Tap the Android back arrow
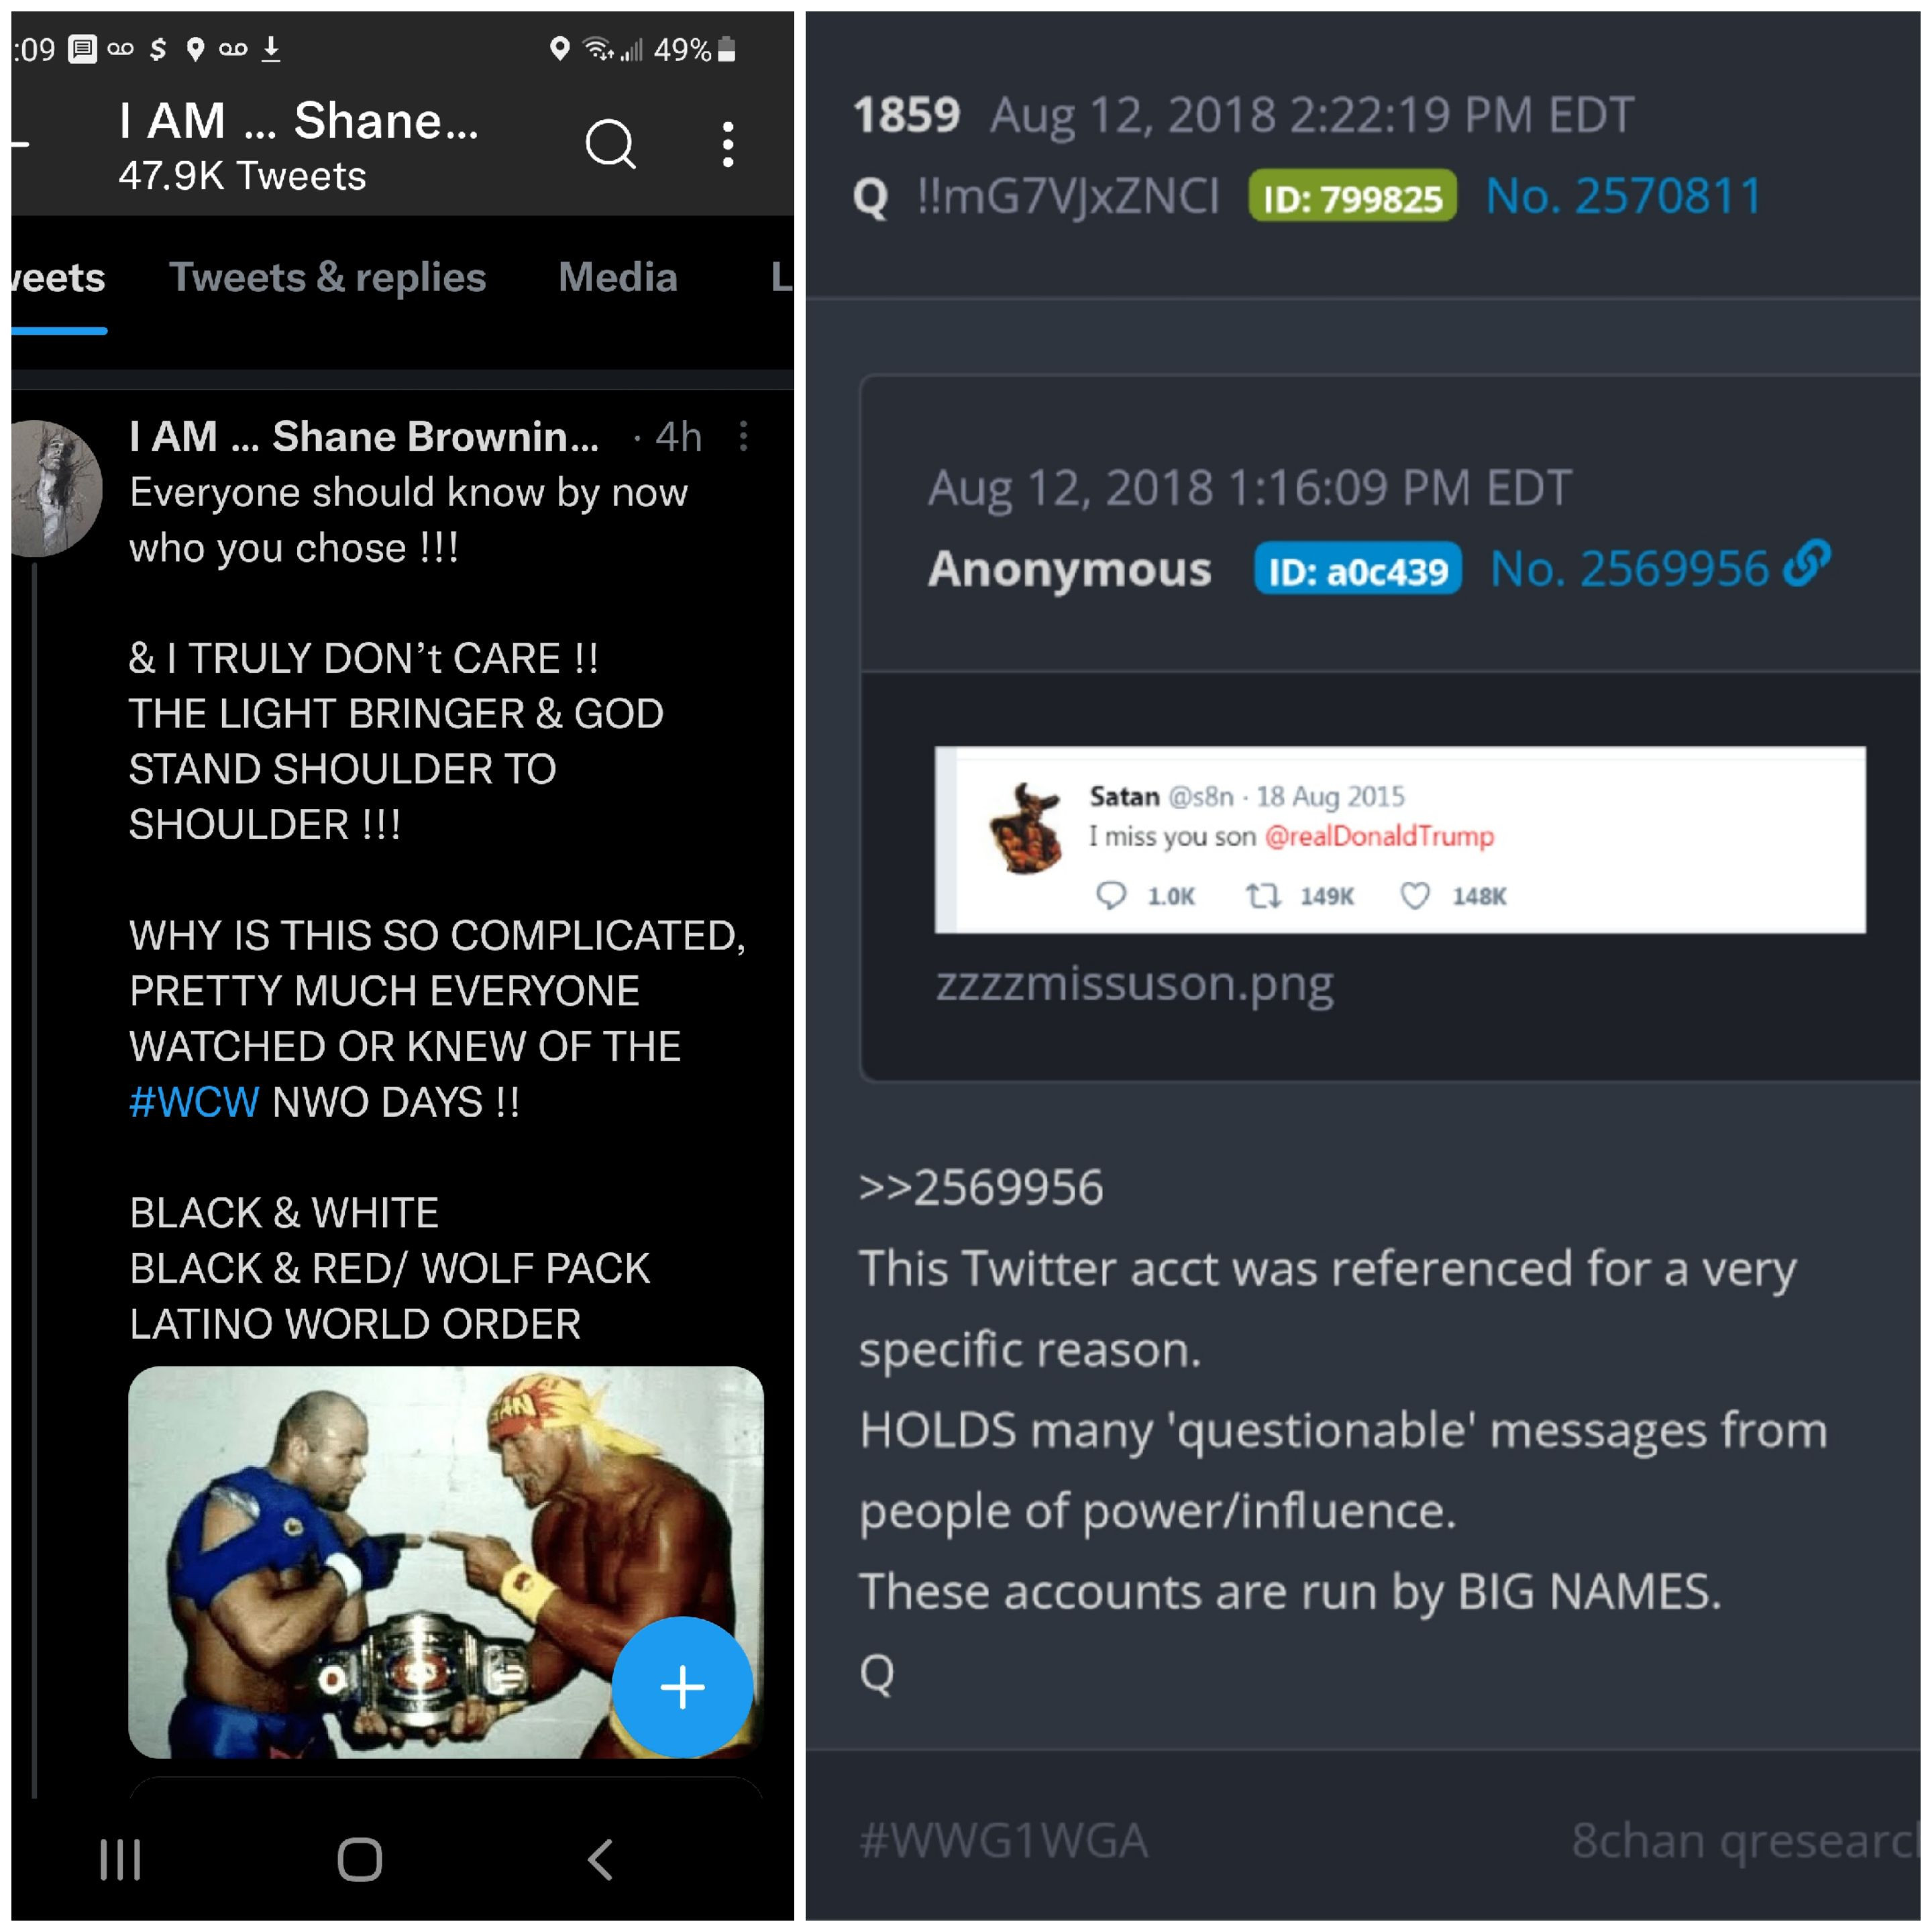 point(600,1860)
